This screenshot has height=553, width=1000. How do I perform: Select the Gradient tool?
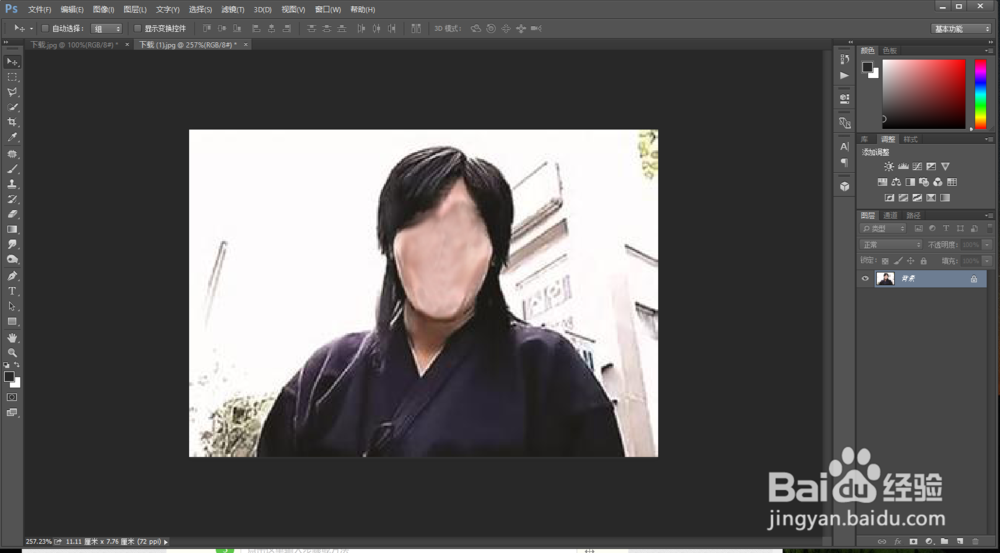[12, 230]
